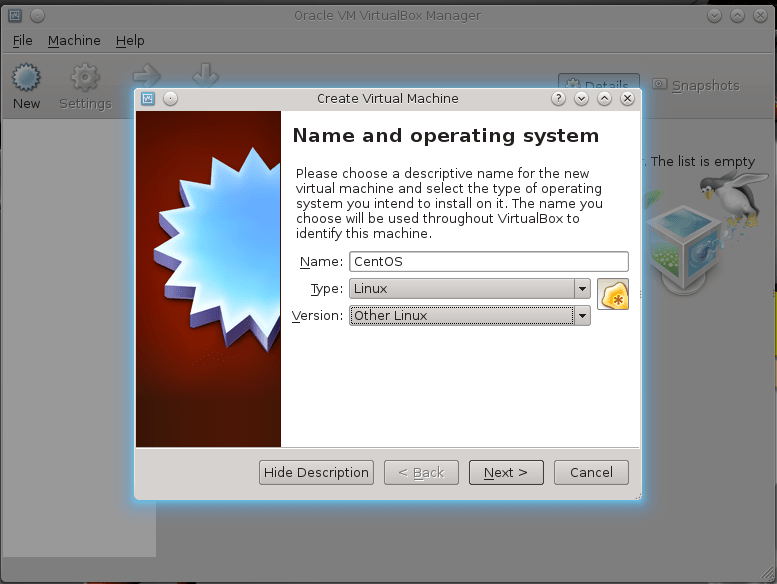Open the Help menu

(130, 41)
